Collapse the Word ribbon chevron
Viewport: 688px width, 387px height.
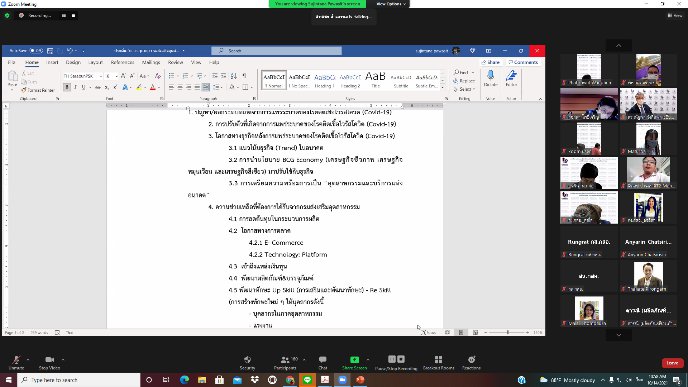point(540,99)
